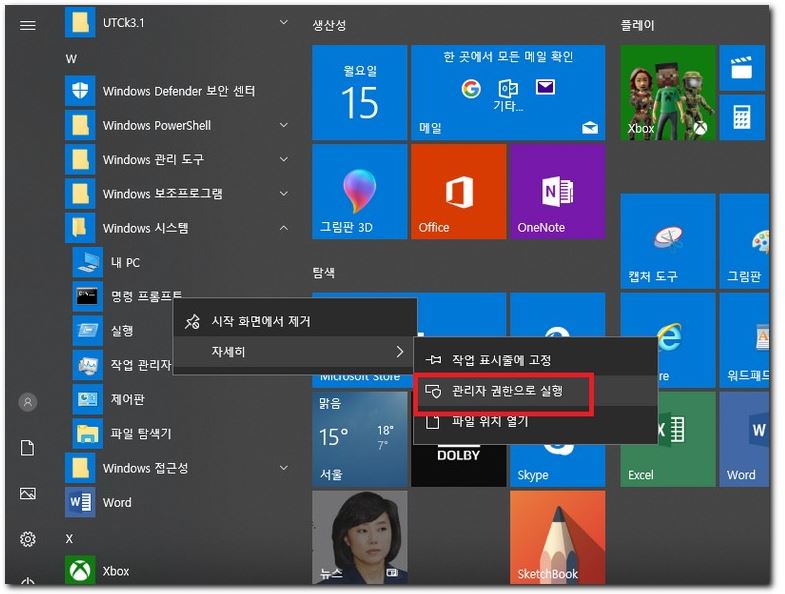Viewport: 785px width, 594px height.
Task: Open Windows Defender 보안 센터 shield icon
Action: coord(80,91)
